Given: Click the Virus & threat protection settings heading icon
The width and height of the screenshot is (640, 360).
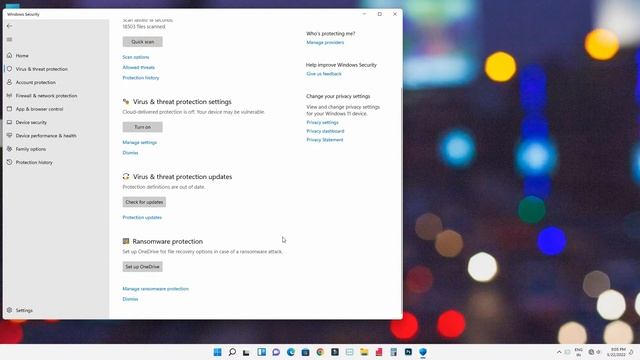Looking at the screenshot, I should (x=126, y=102).
